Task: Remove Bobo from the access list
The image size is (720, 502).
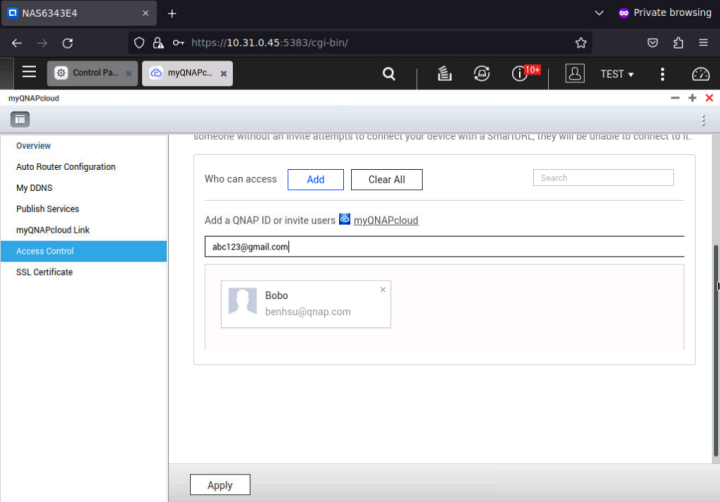Action: click(x=382, y=290)
